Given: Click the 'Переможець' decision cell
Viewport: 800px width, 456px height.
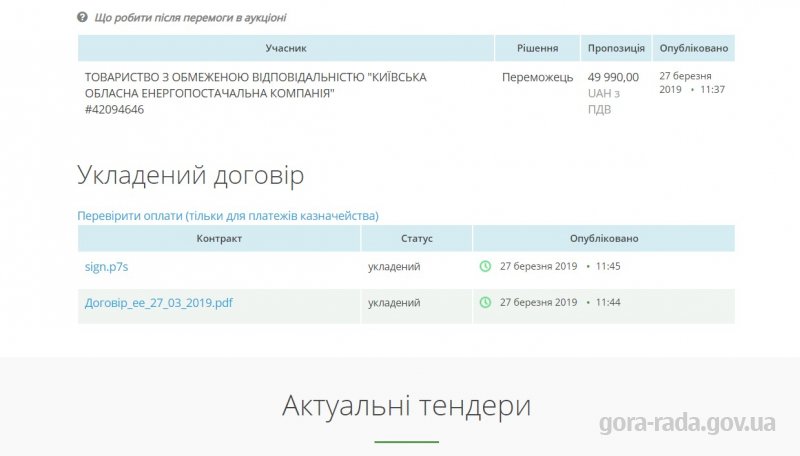Looking at the screenshot, I should pyautogui.click(x=537, y=78).
